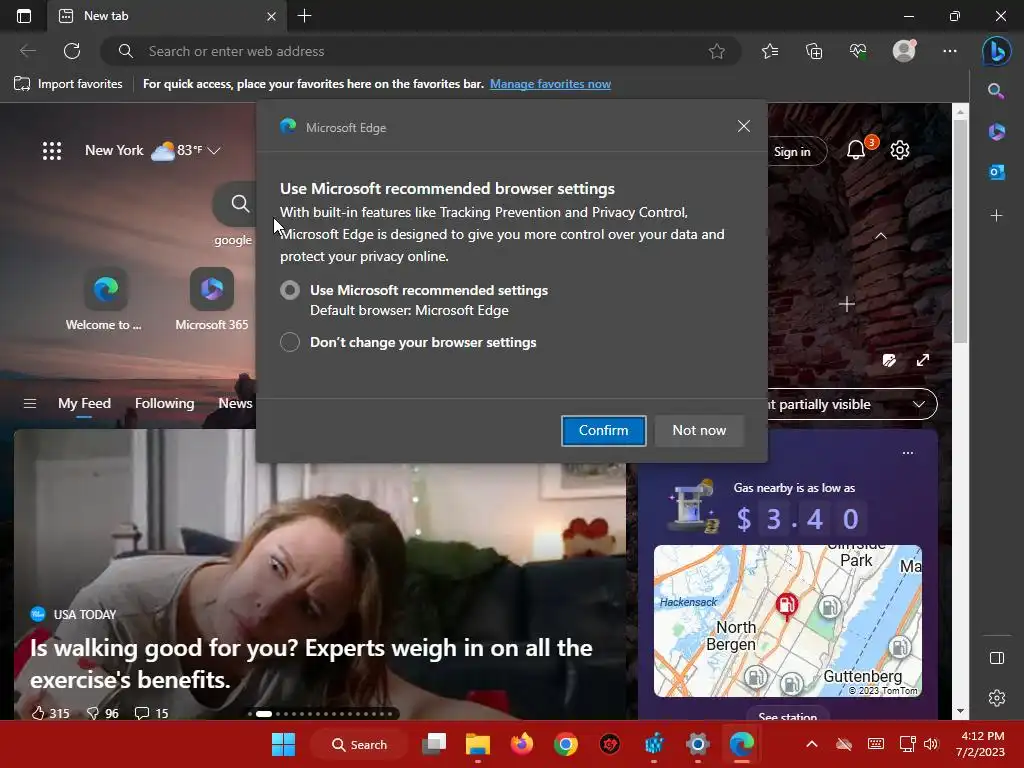Launch Google Chrome from taskbar

(566, 744)
